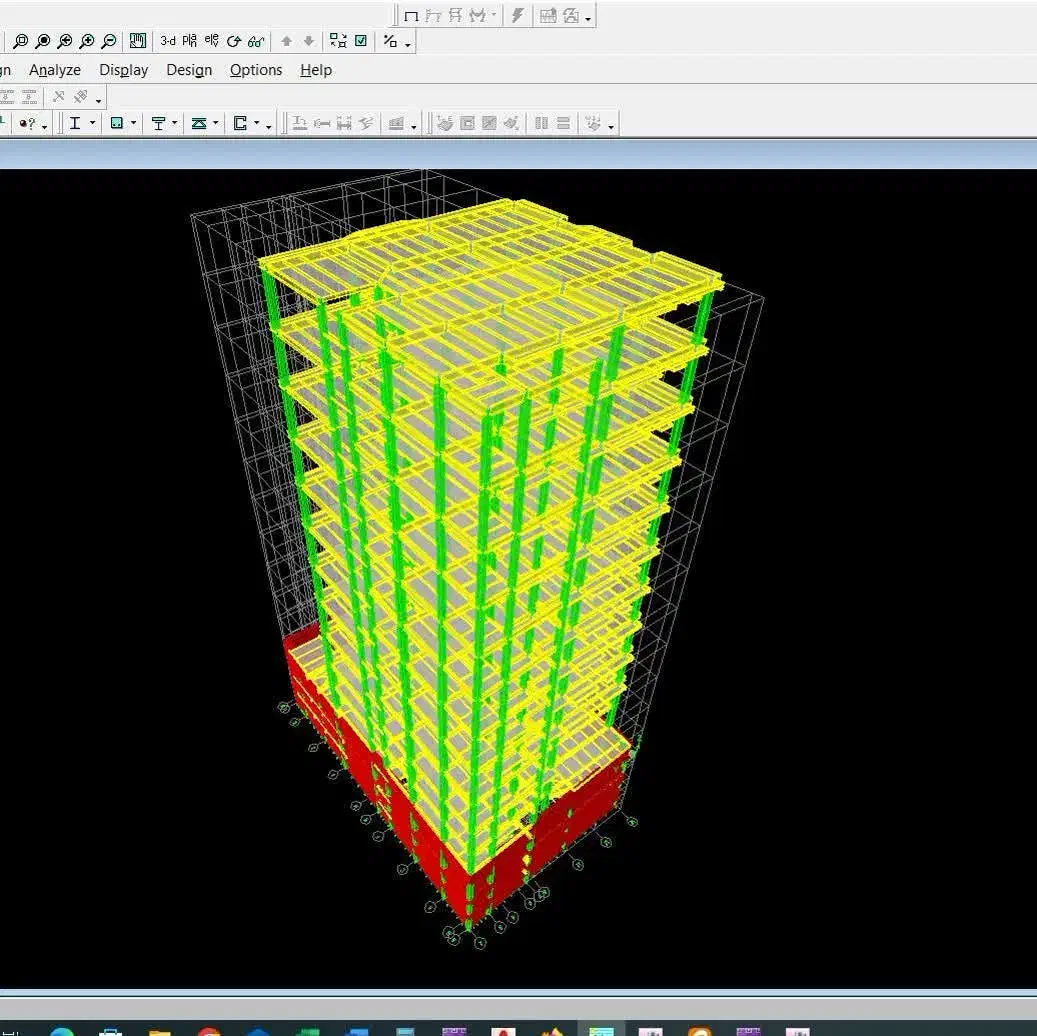Screen dimensions: 1037x1036
Task: Toggle perspective view with glasses icon
Action: pos(256,41)
